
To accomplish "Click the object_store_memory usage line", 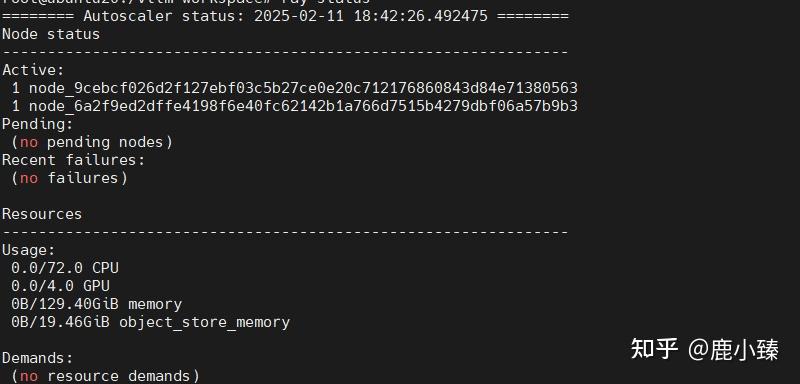I will tap(151, 322).
